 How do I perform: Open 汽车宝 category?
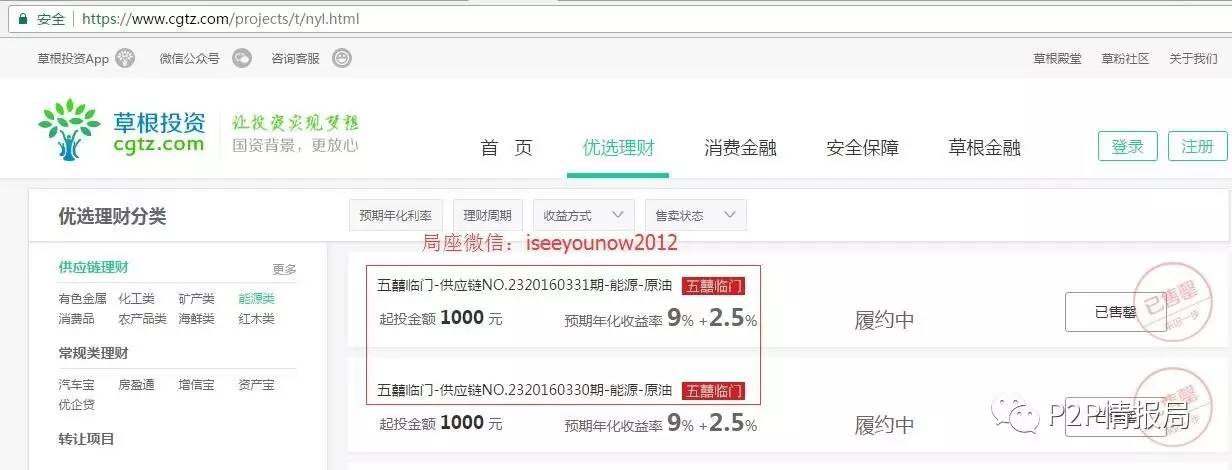(x=76, y=384)
